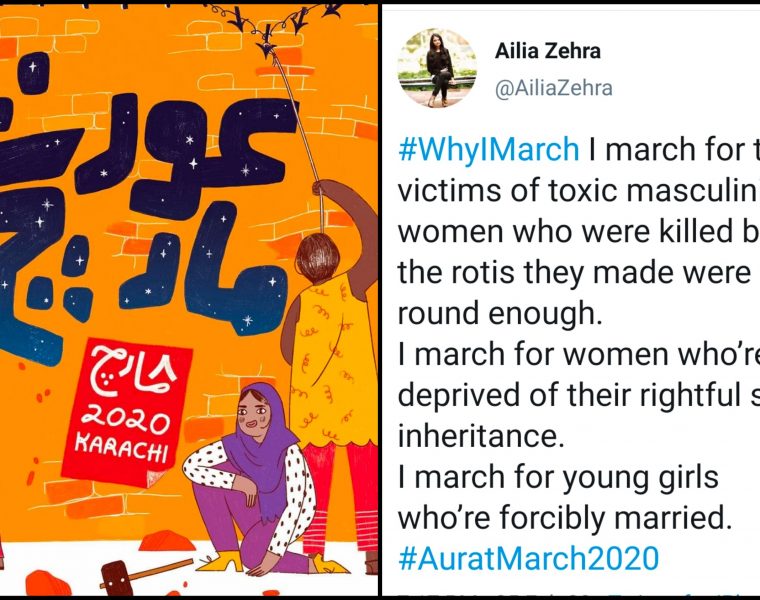This screenshot has height=600, width=760.
Task: Follow the #WhyIMarch hashtag
Action: tap(489, 149)
